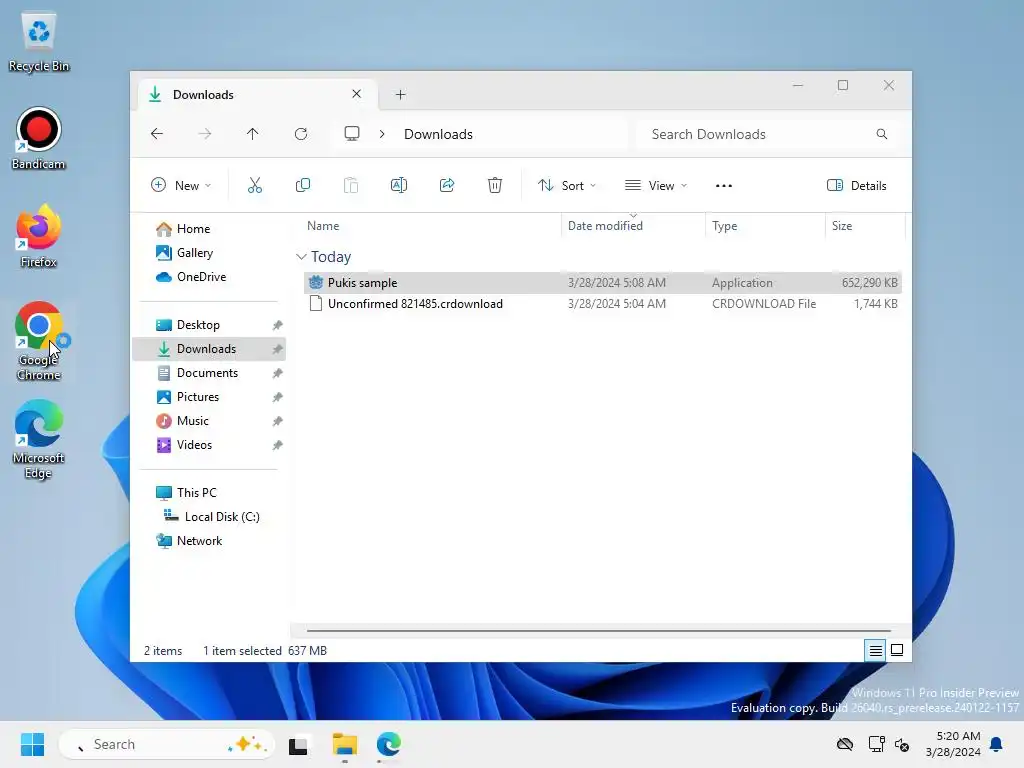This screenshot has height=768, width=1024.
Task: Open Microsoft Edge from the taskbar
Action: click(389, 744)
